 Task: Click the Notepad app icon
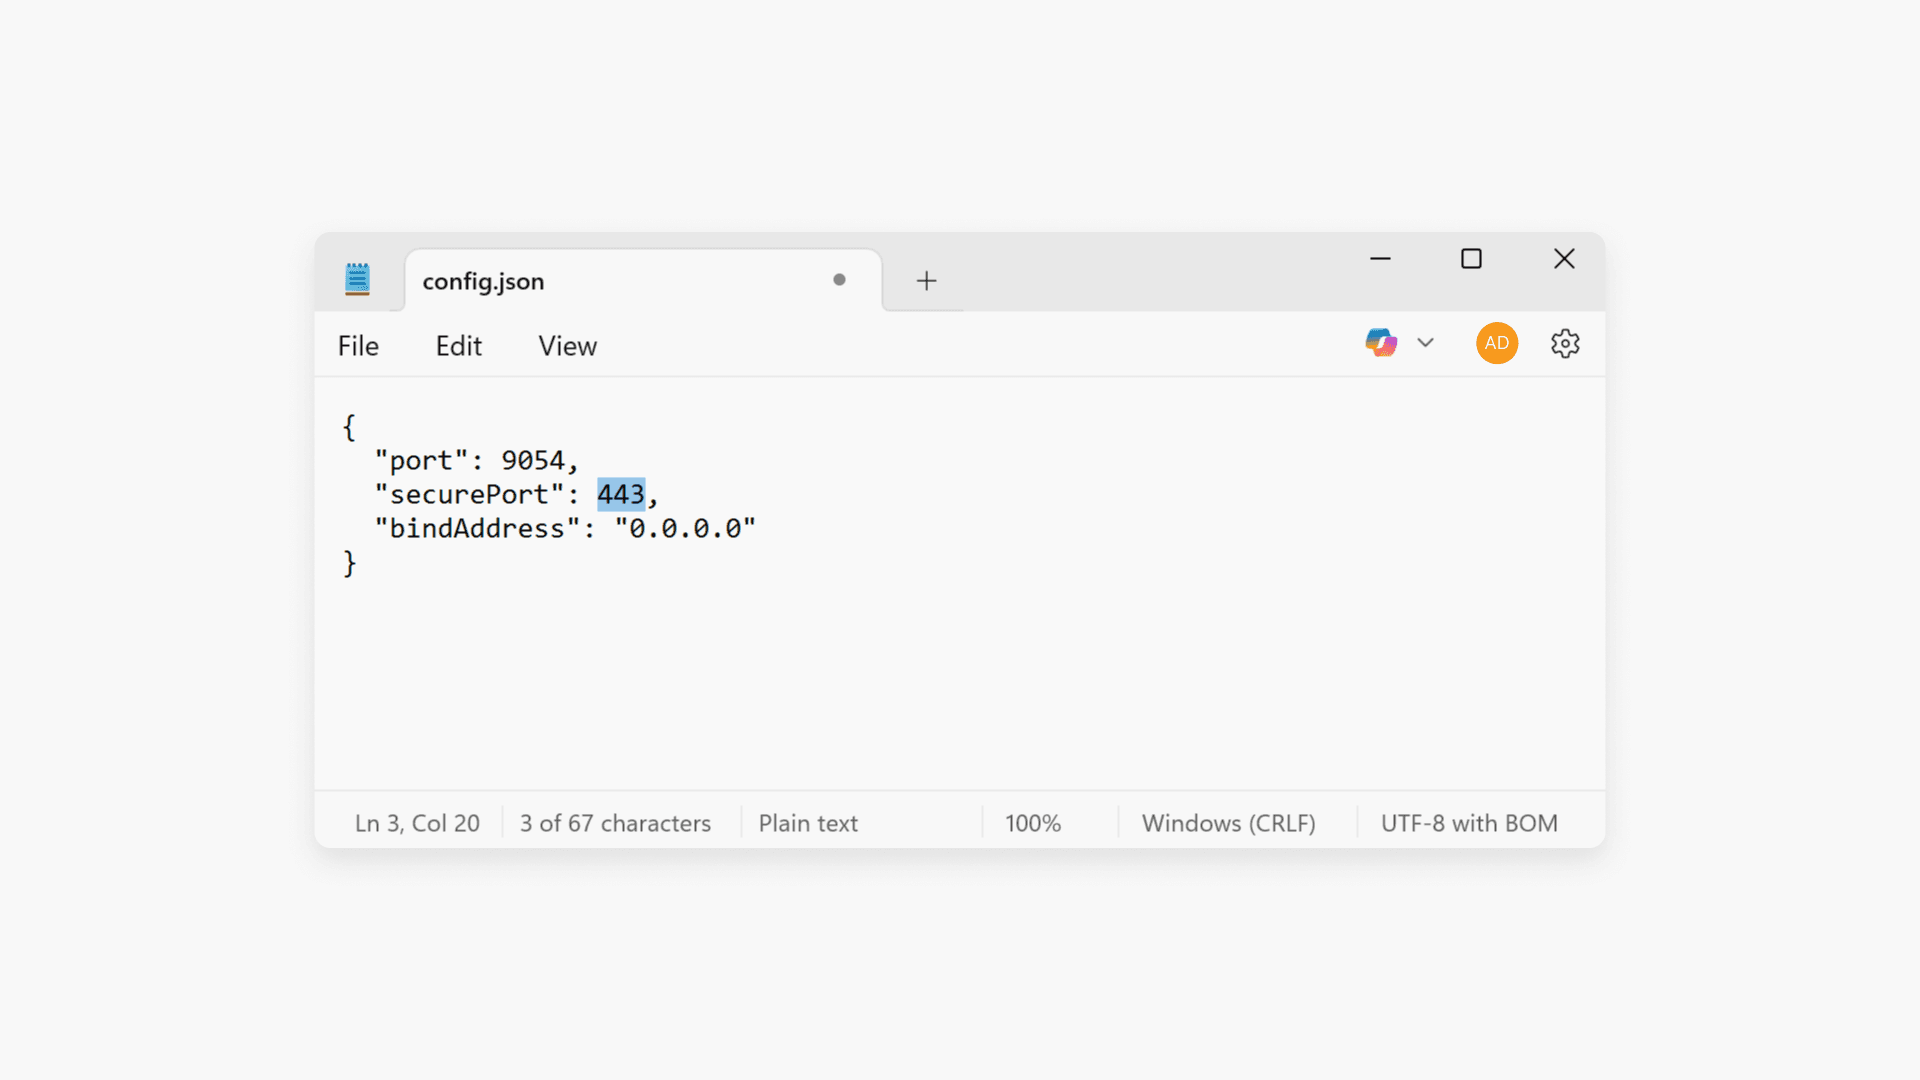357,279
